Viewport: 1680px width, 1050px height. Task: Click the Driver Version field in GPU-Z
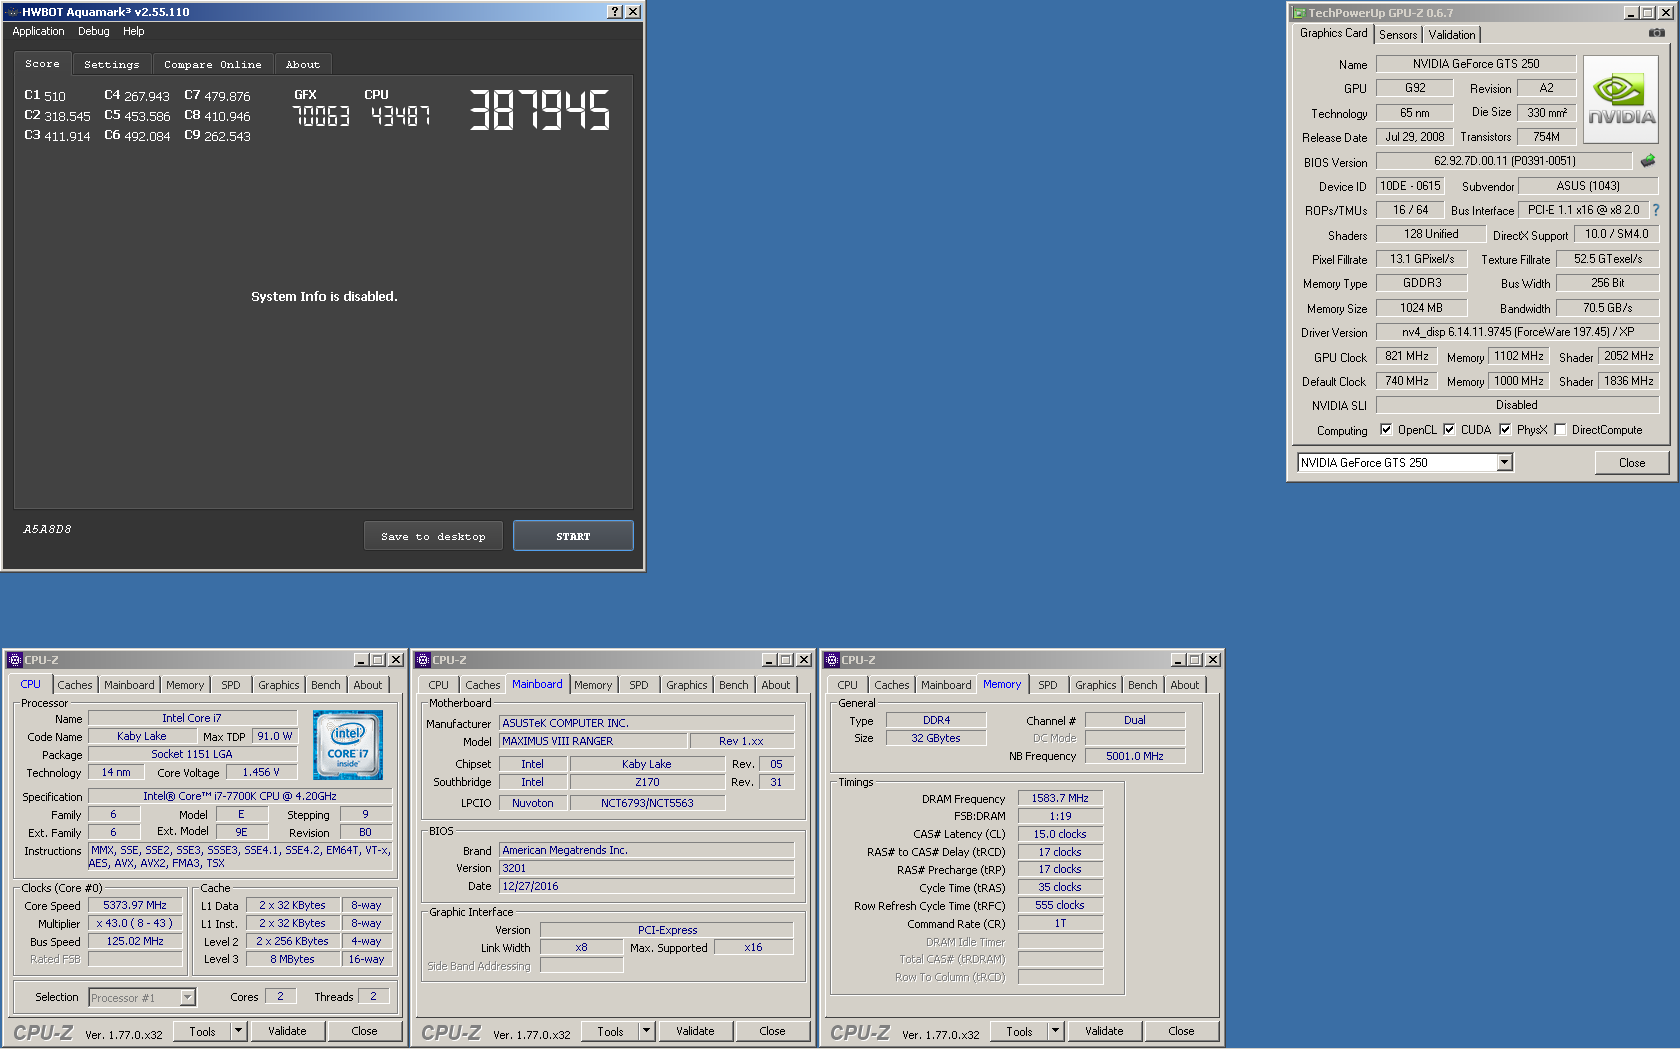(1517, 332)
